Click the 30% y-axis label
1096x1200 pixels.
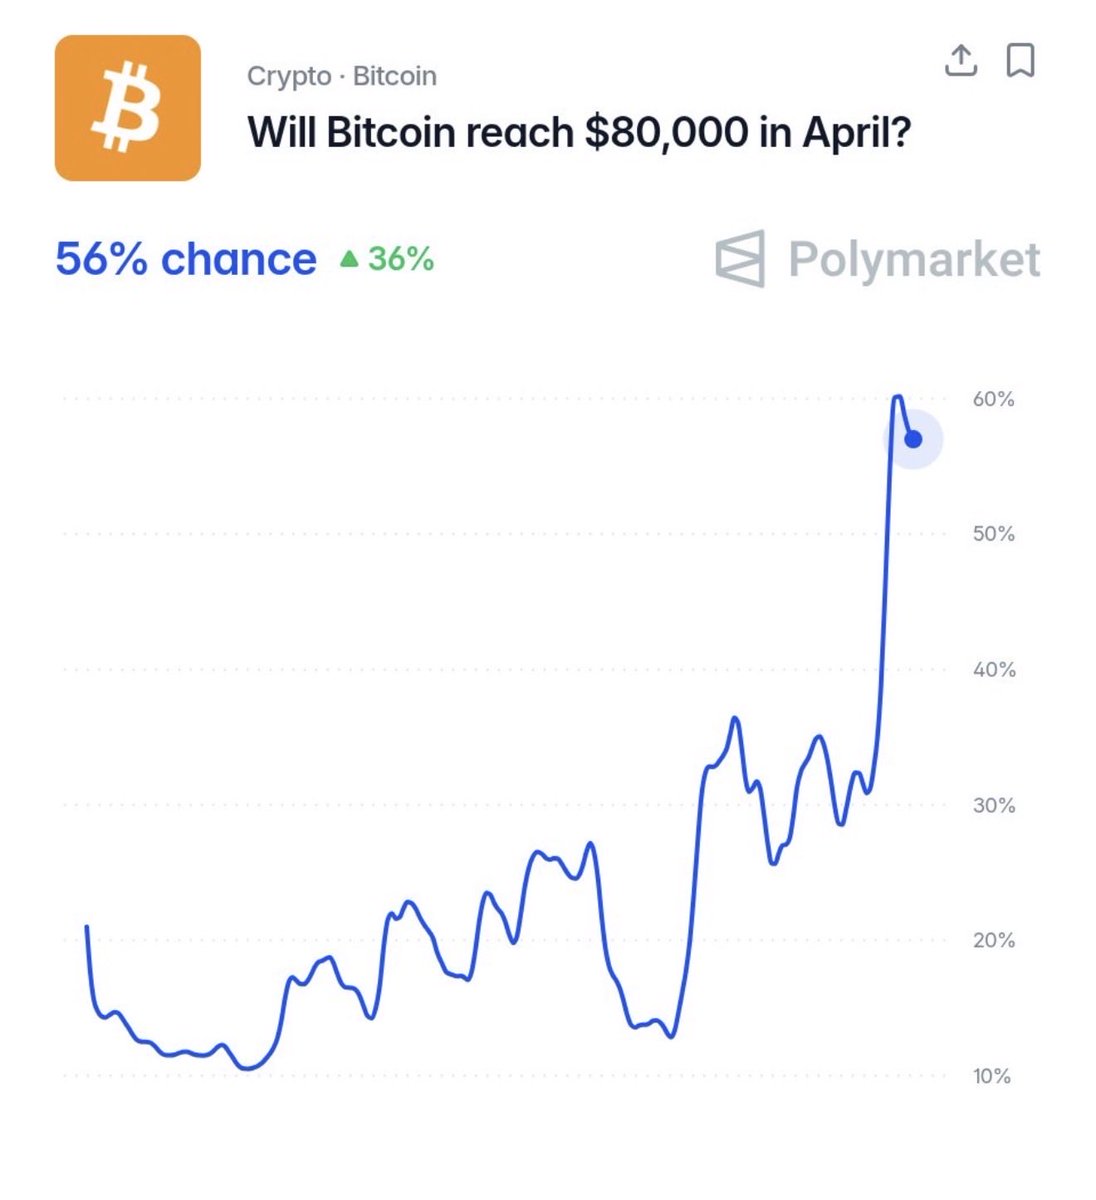coord(993,805)
